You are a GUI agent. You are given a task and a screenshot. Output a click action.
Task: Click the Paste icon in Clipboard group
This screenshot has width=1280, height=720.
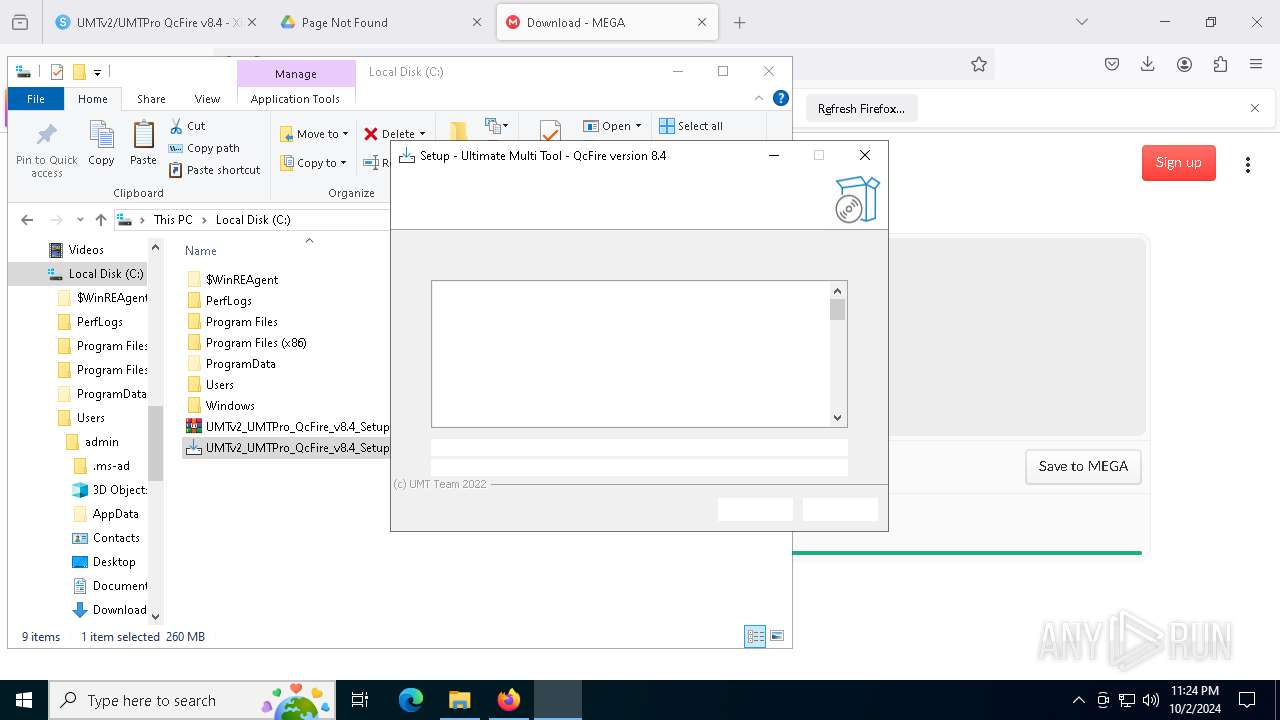click(143, 143)
